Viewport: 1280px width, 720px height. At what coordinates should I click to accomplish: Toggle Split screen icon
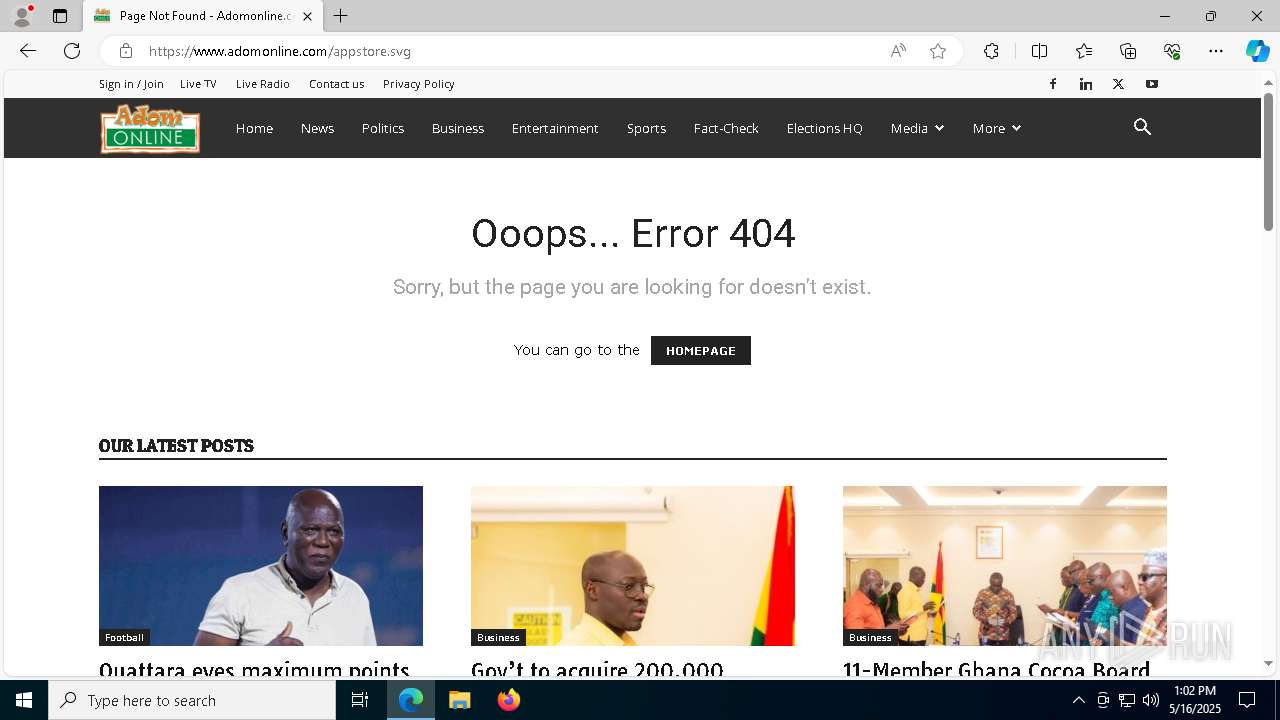point(1040,51)
